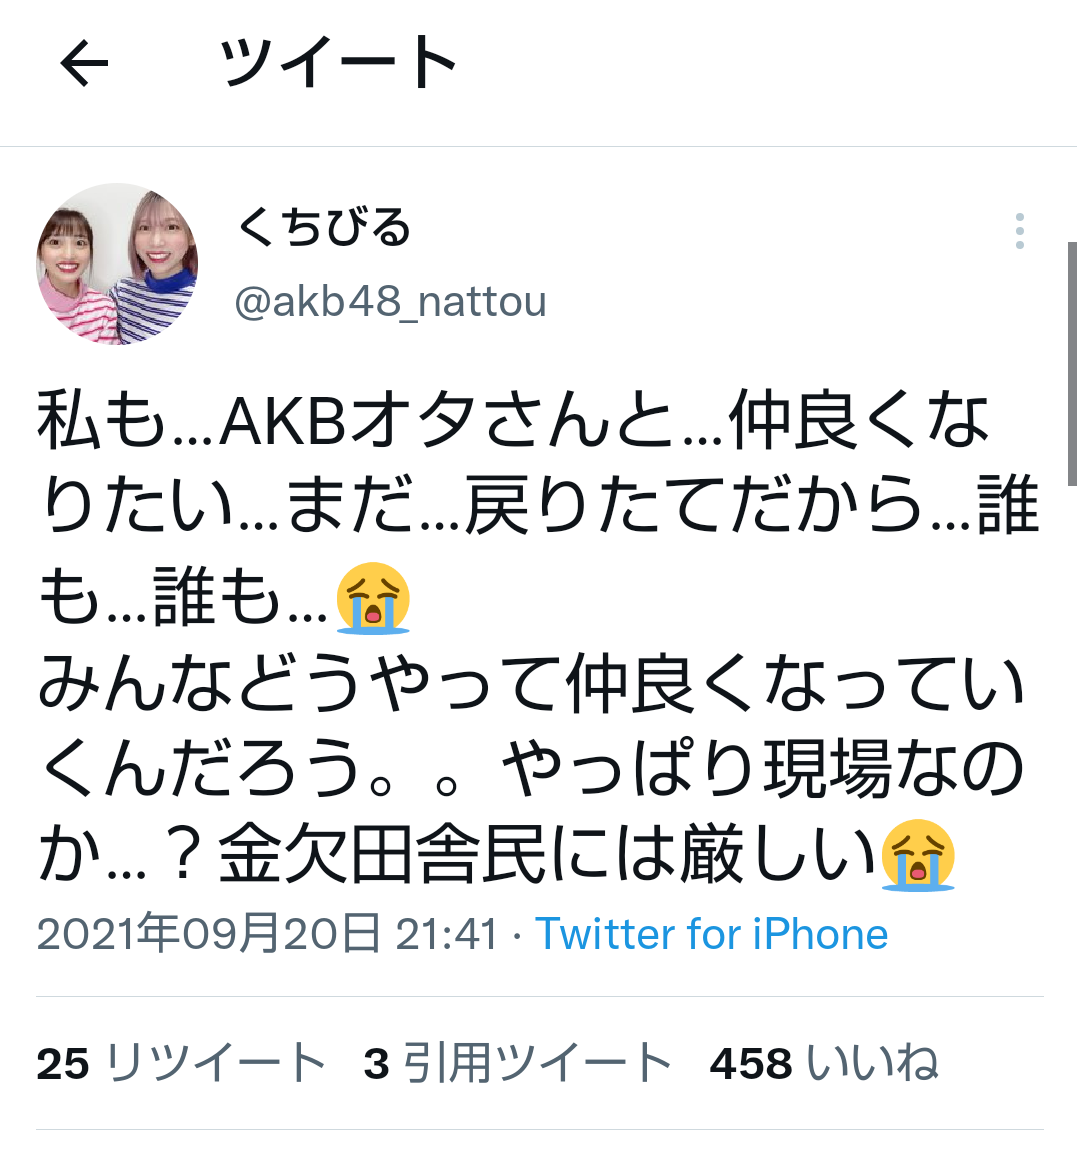Go back using the left arrow icon

pyautogui.click(x=84, y=63)
